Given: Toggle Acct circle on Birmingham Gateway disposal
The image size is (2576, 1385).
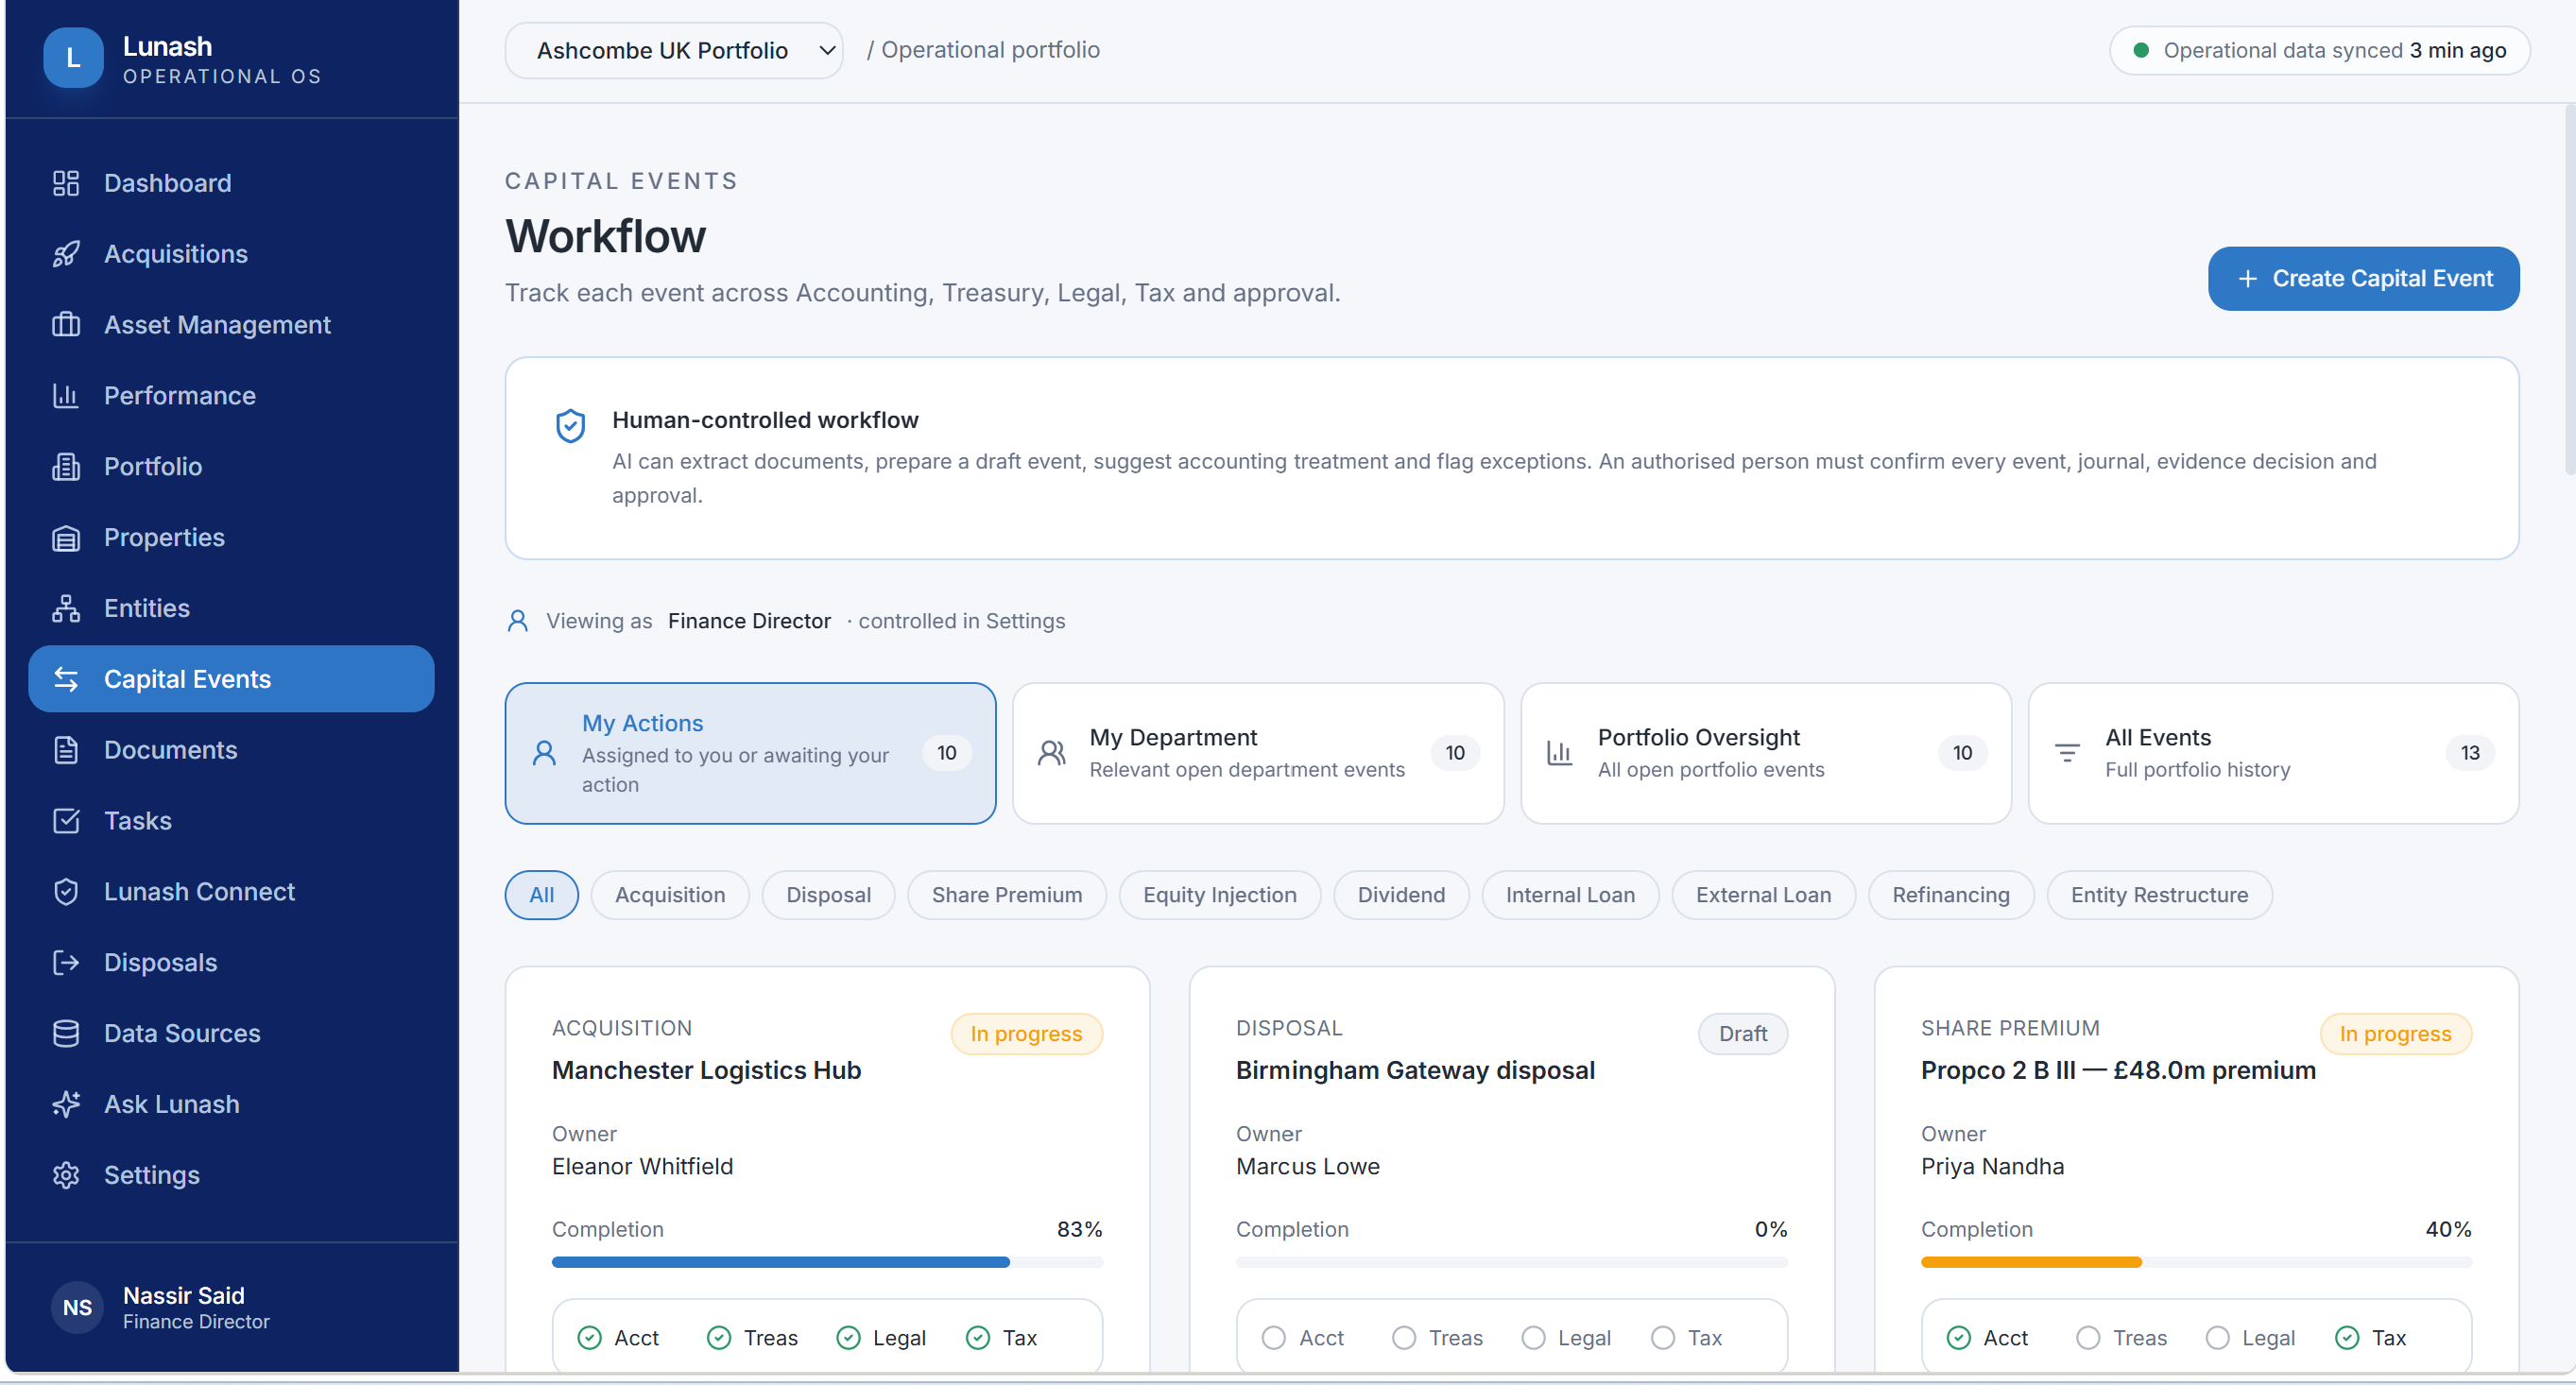Looking at the screenshot, I should [x=1273, y=1338].
